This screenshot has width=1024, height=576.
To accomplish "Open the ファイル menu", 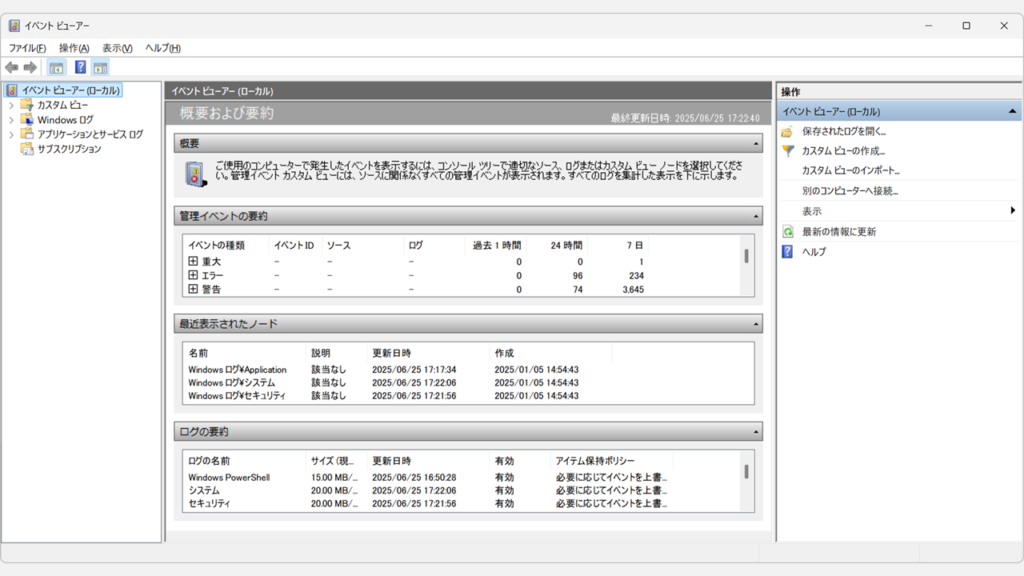I will coord(27,48).
